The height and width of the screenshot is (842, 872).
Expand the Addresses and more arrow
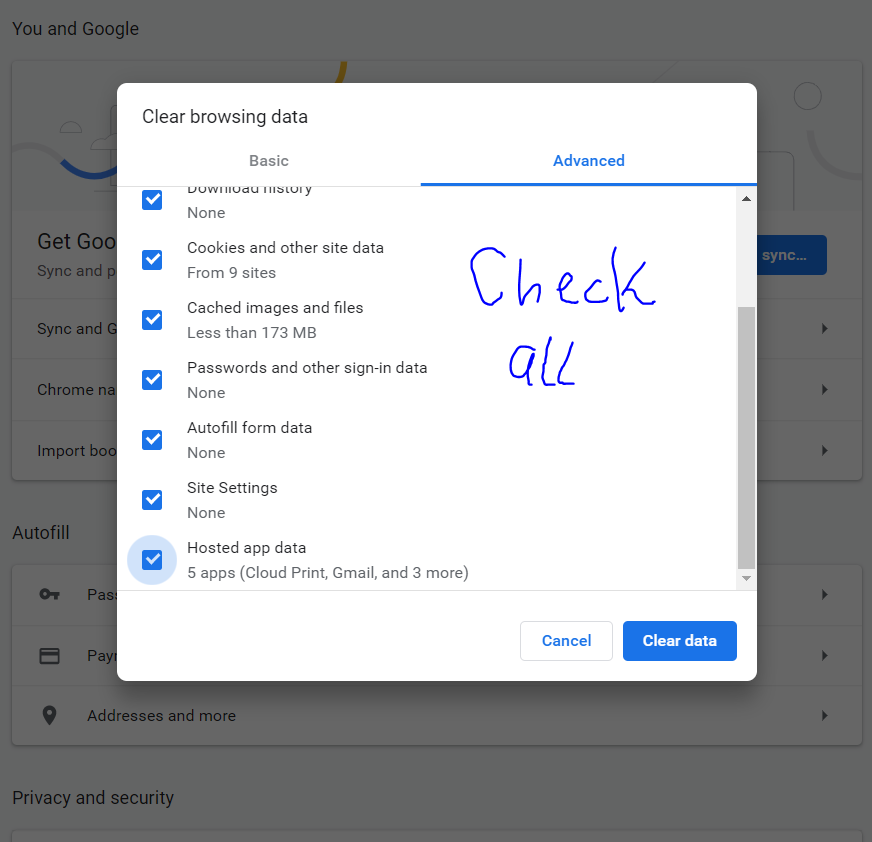point(825,715)
